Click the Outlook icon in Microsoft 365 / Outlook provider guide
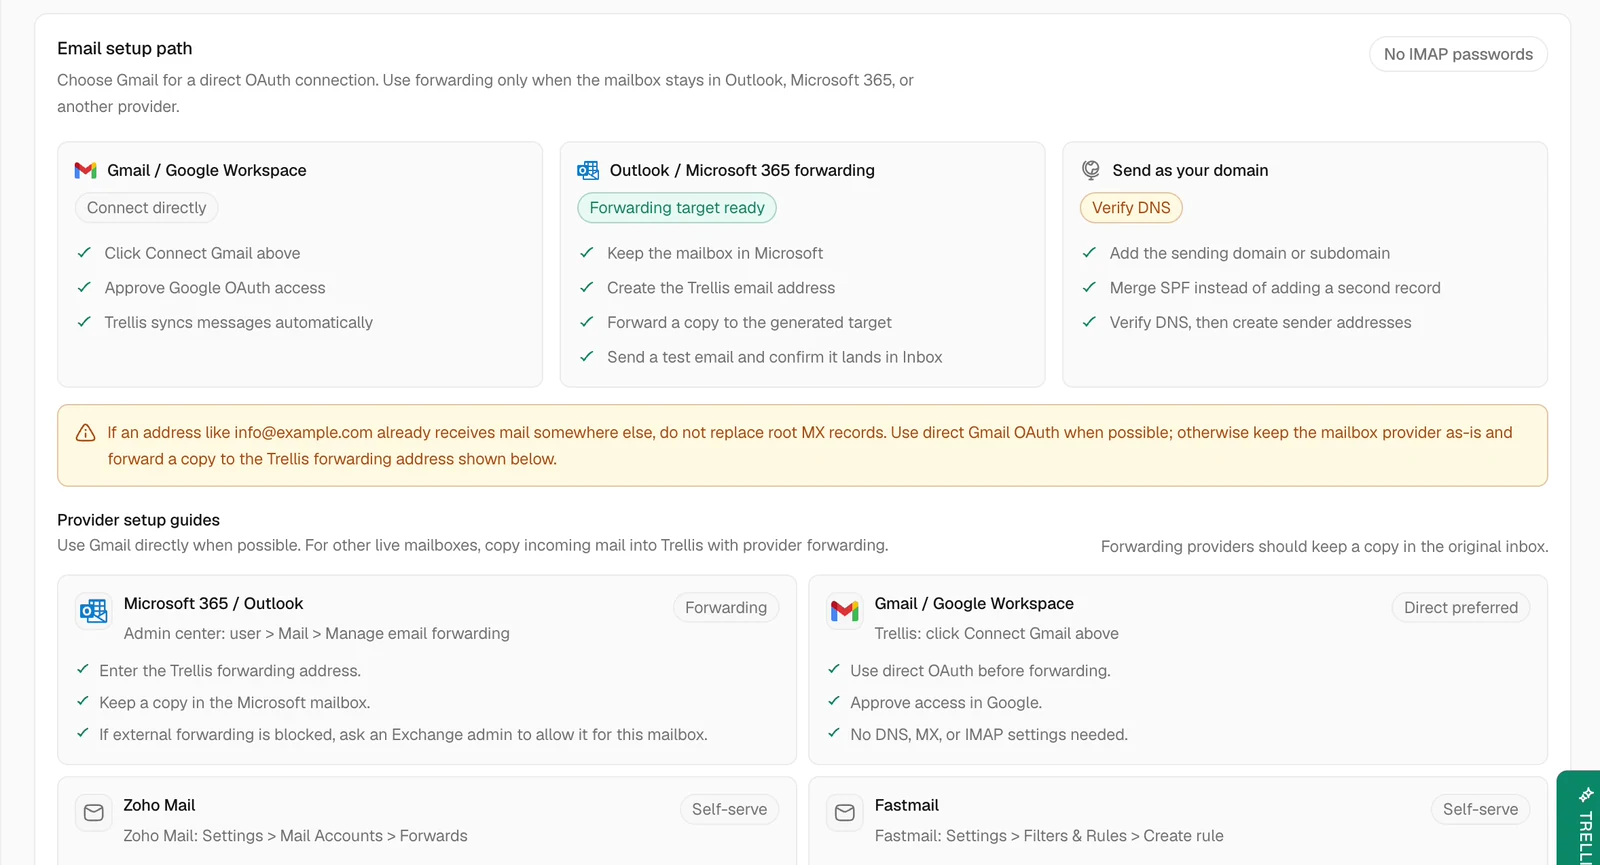The height and width of the screenshot is (865, 1600). pyautogui.click(x=94, y=611)
